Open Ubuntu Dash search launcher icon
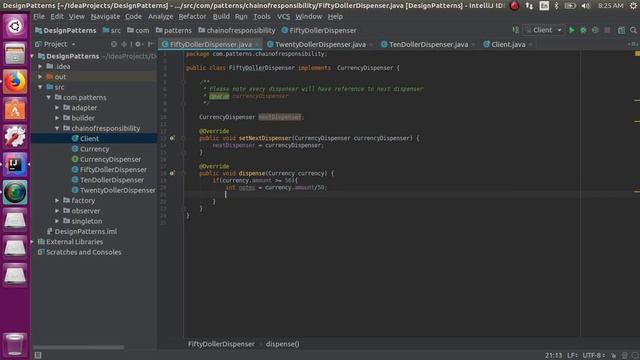 [15, 27]
